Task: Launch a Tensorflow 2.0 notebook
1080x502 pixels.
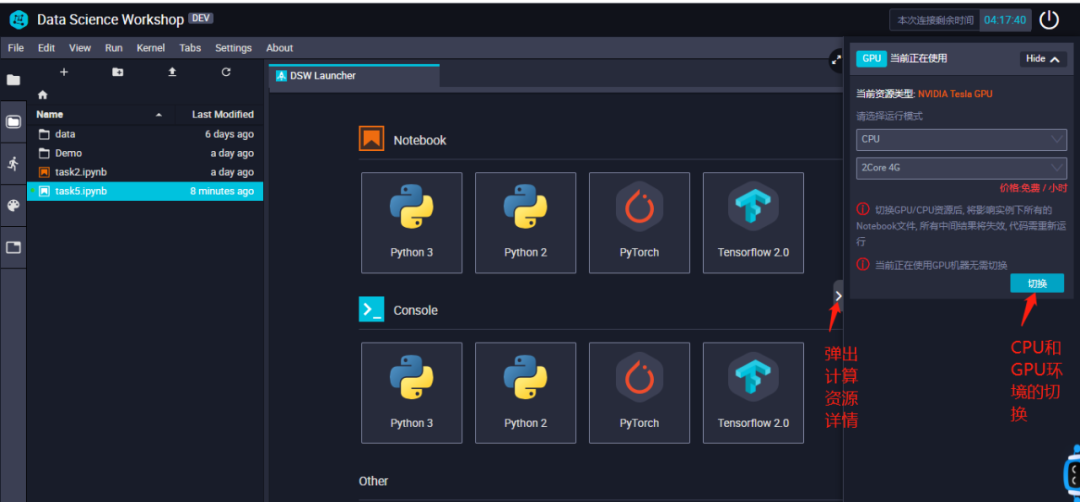Action: coord(753,222)
